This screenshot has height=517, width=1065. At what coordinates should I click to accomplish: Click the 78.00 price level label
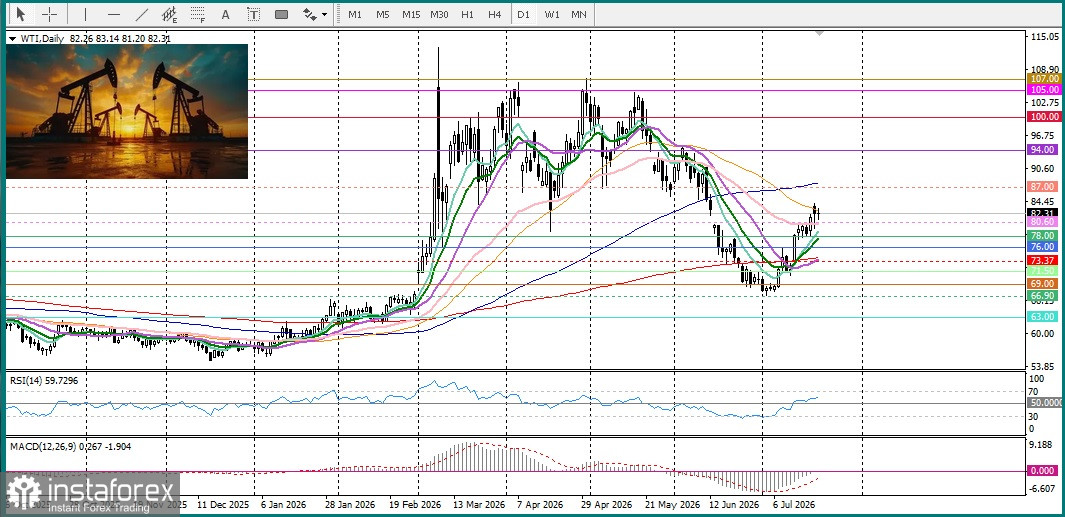[x=1045, y=235]
